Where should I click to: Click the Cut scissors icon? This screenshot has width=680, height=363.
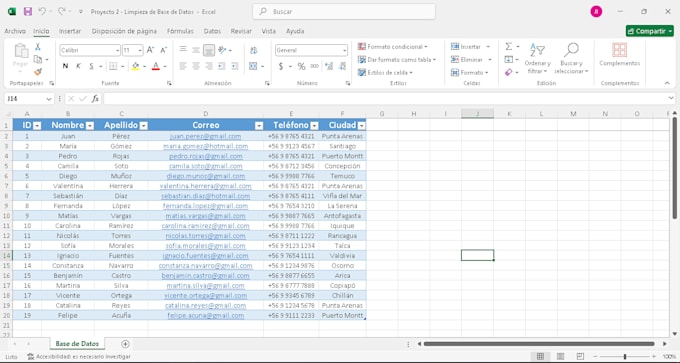click(38, 47)
